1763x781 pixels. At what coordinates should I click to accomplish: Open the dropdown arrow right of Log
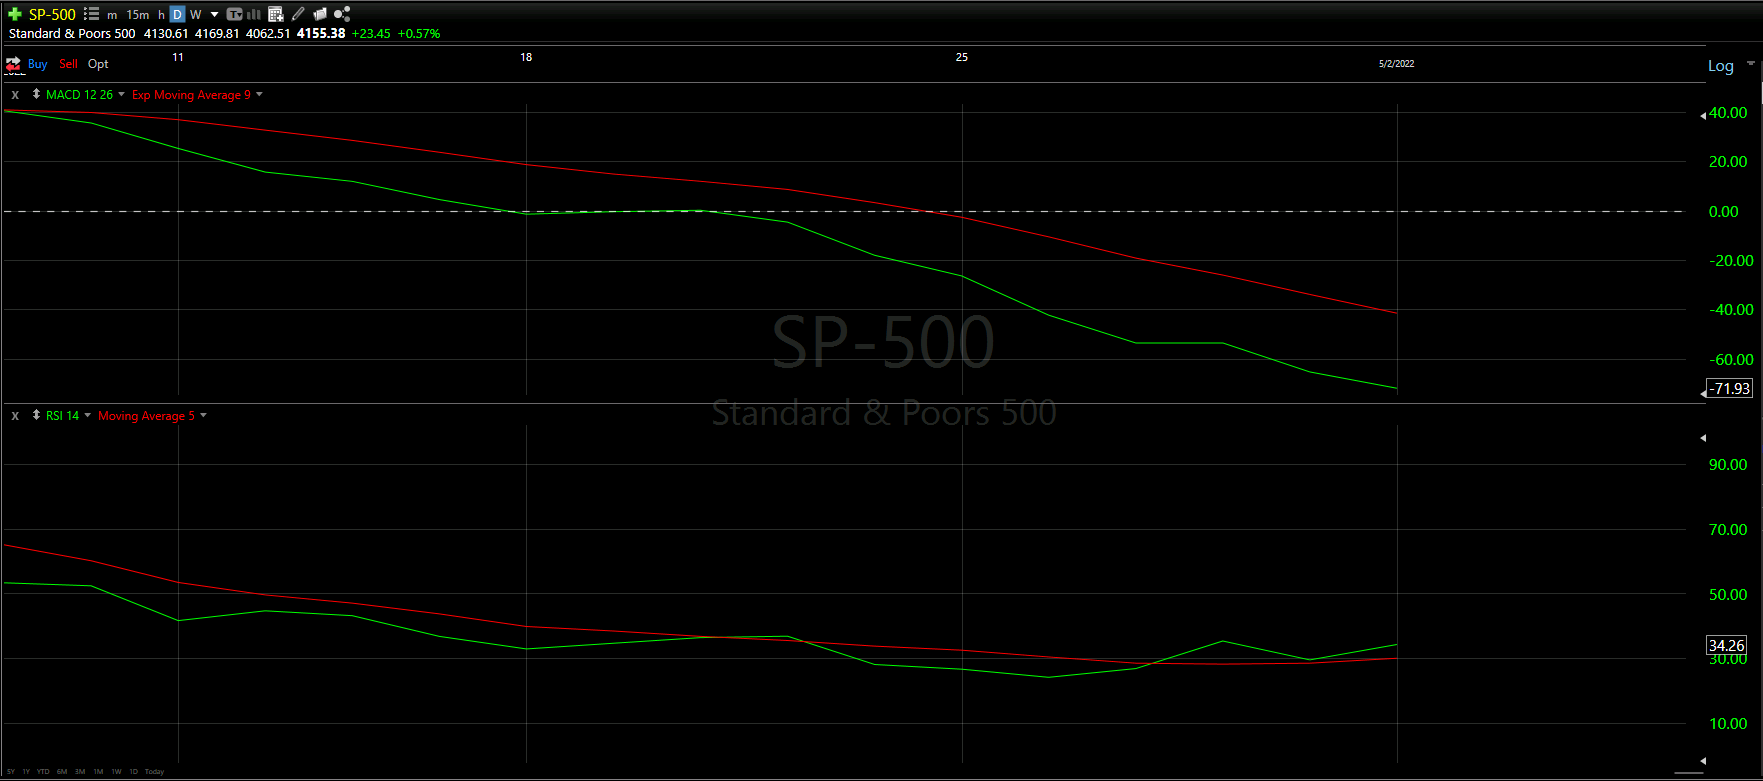coord(1751,63)
